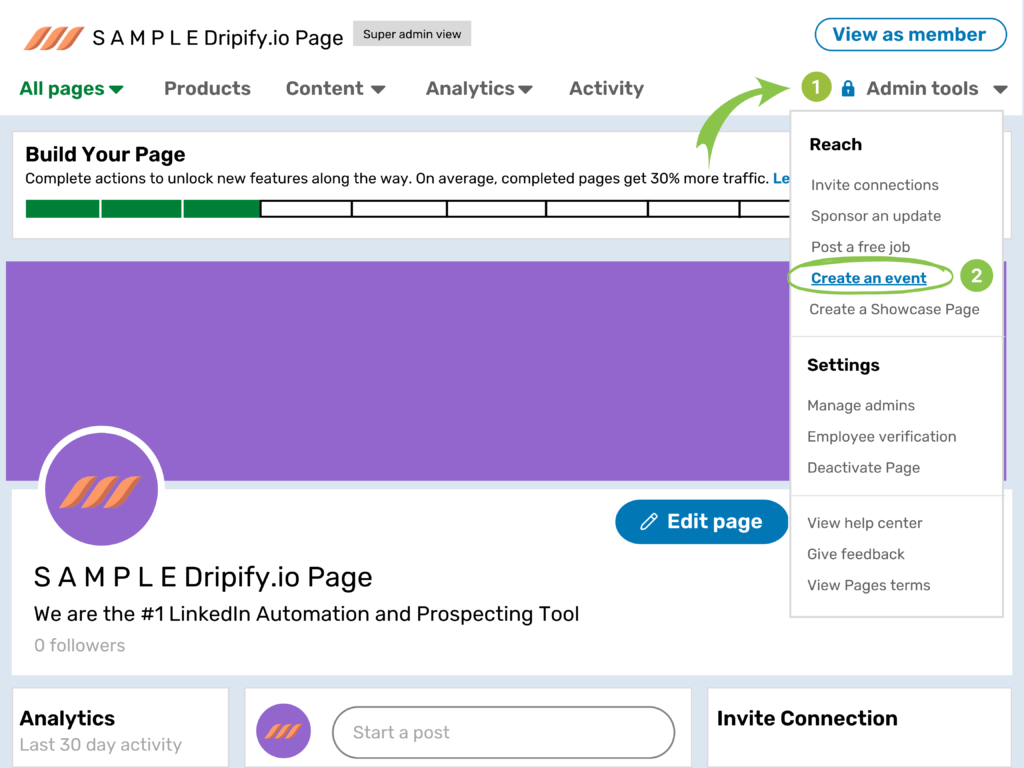Screen dimensions: 1024x768
Task: Click the Build Your Page progress bar
Action: [x=400, y=208]
